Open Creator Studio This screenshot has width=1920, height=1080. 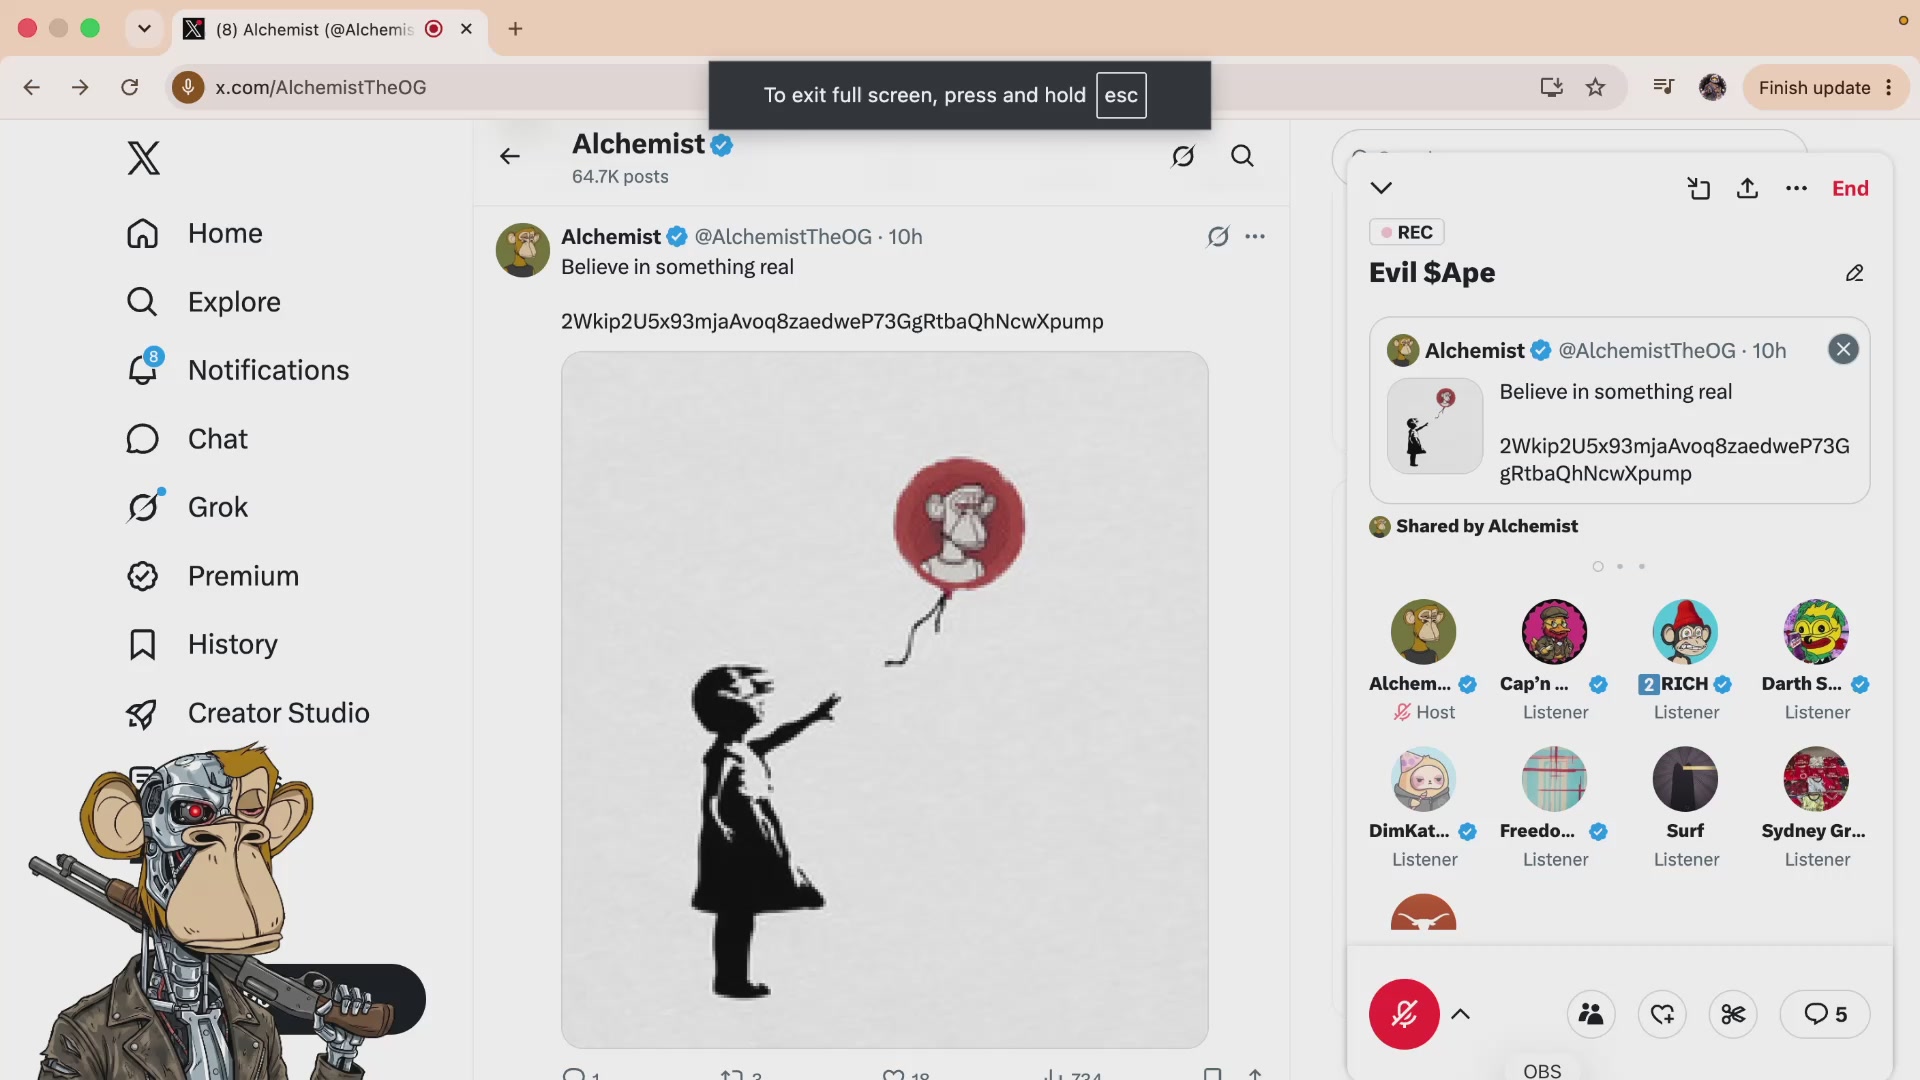pos(248,713)
